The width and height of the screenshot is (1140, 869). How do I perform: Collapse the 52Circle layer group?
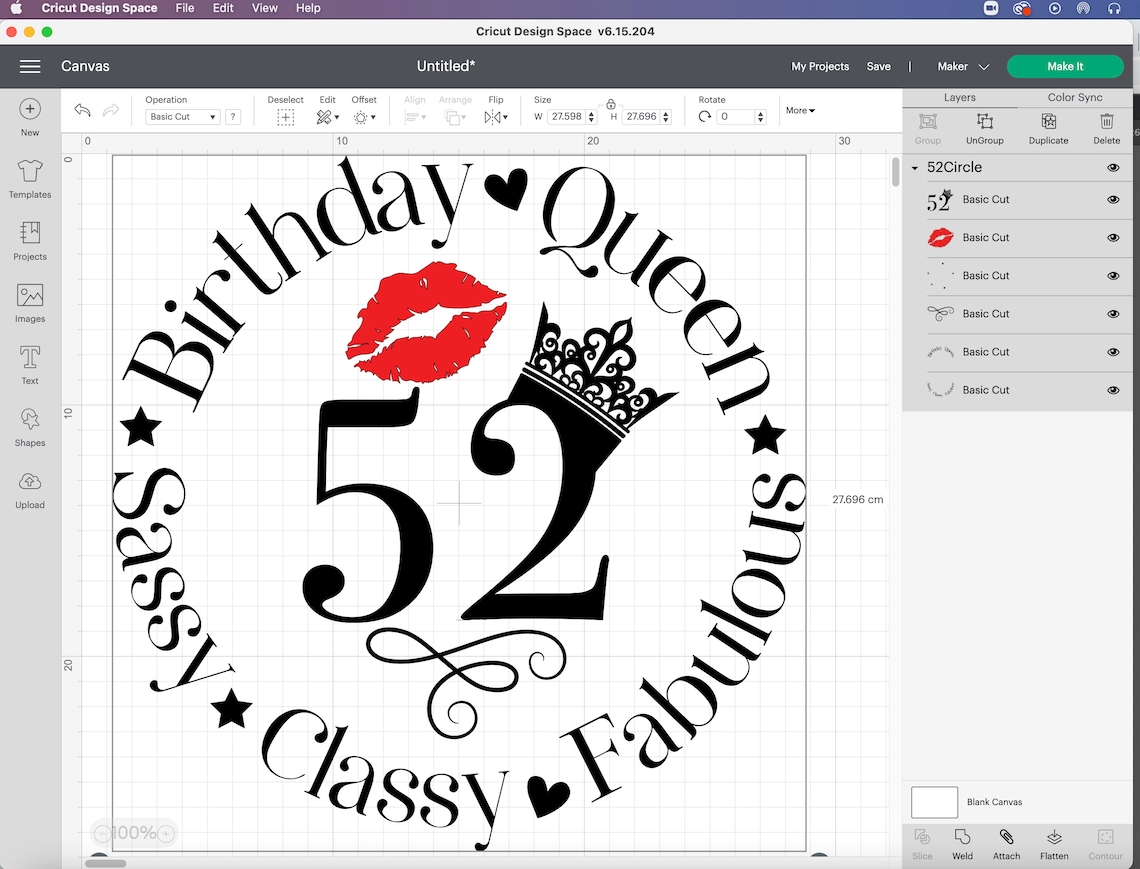click(x=914, y=167)
